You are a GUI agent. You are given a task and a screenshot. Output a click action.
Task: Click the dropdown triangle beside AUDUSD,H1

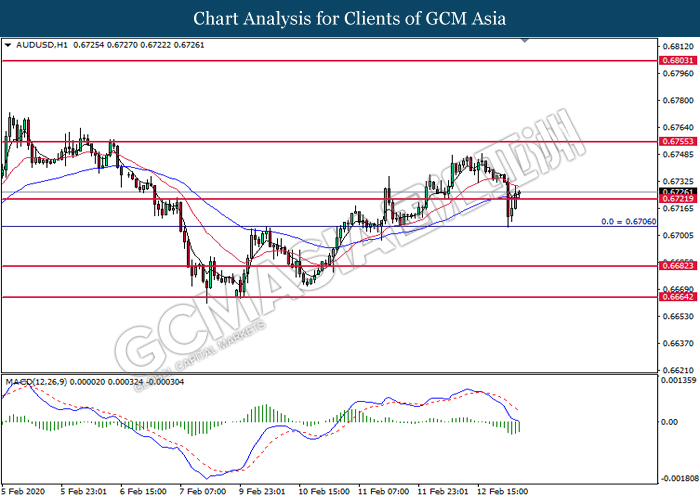(8, 46)
